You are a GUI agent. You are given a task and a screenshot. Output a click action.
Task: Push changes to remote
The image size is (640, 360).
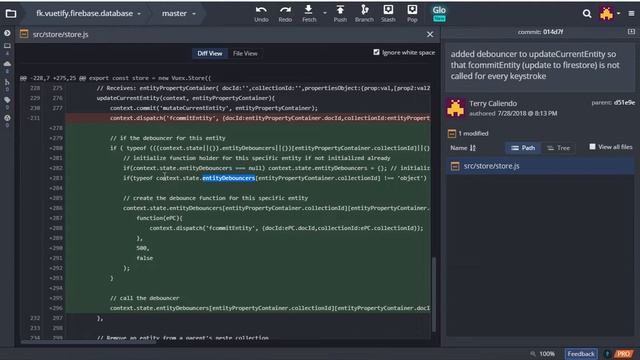[x=340, y=14]
